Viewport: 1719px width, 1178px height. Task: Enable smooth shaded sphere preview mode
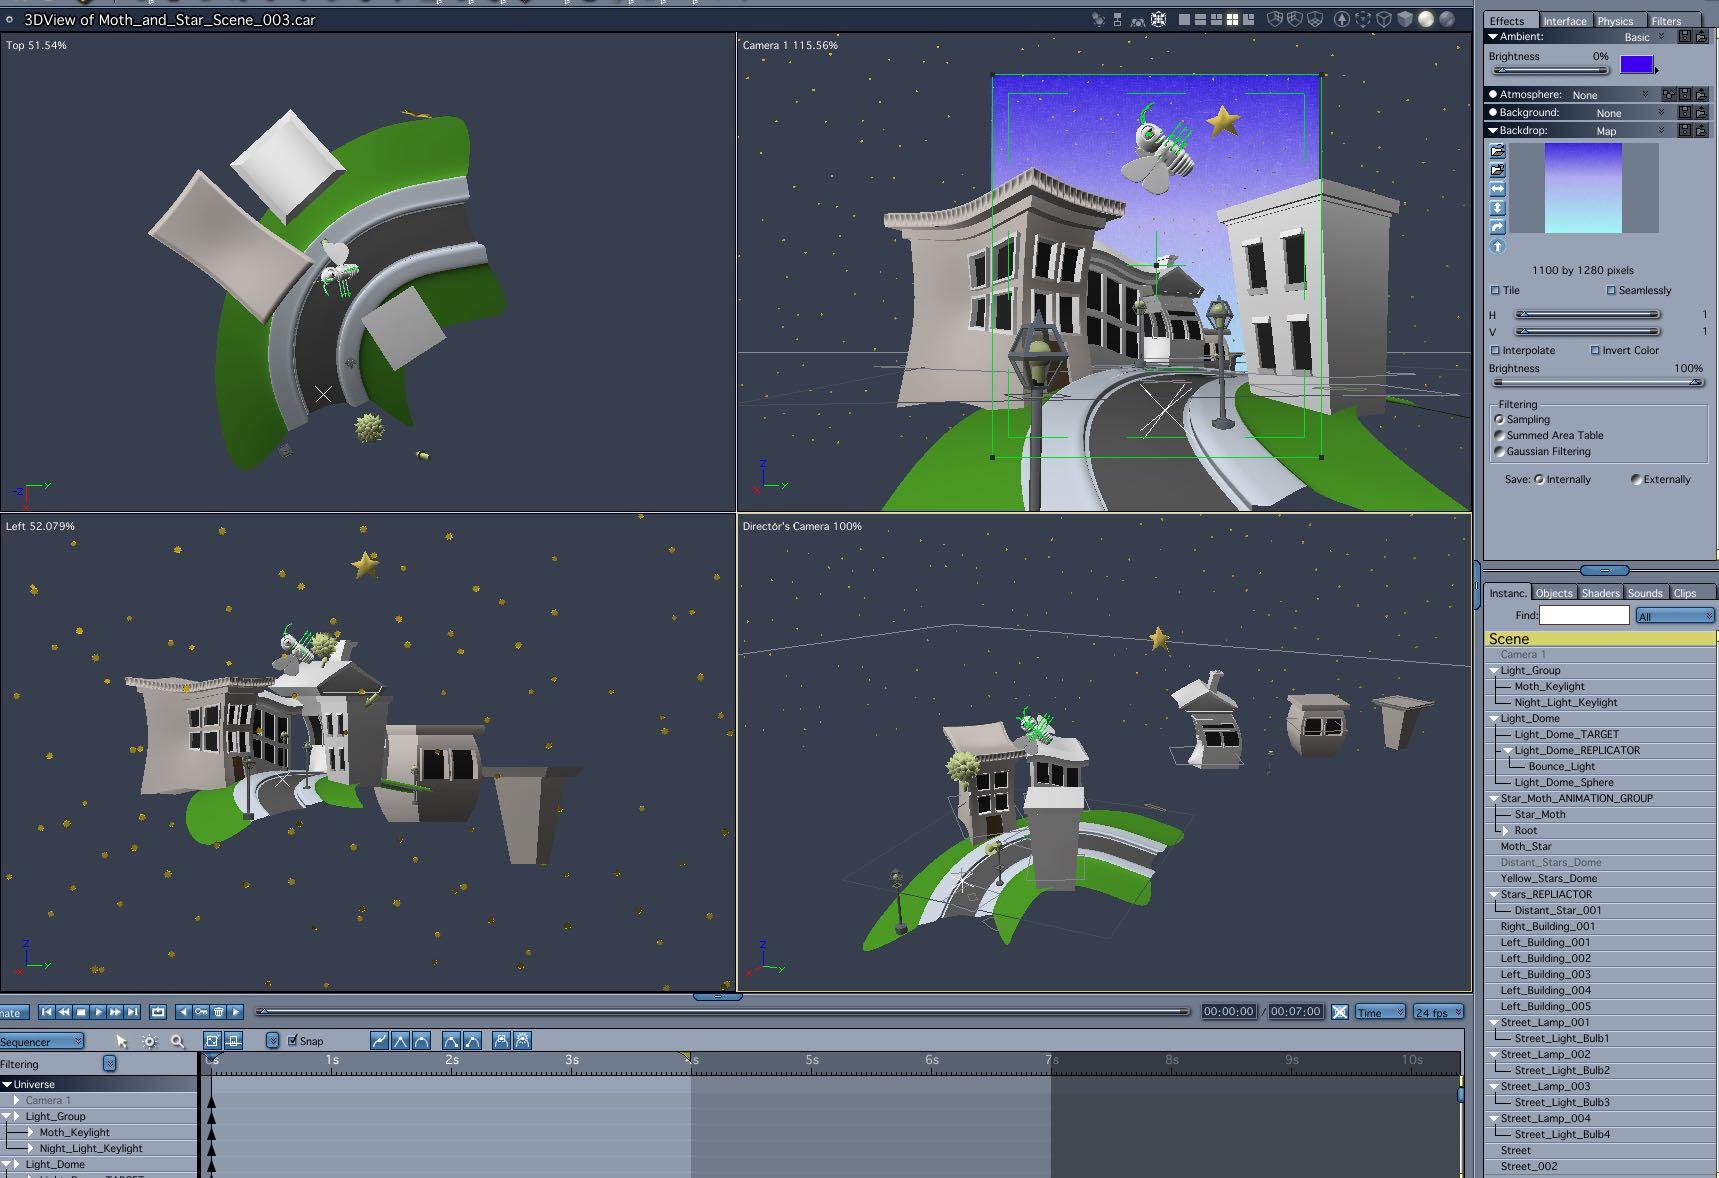pyautogui.click(x=1426, y=19)
